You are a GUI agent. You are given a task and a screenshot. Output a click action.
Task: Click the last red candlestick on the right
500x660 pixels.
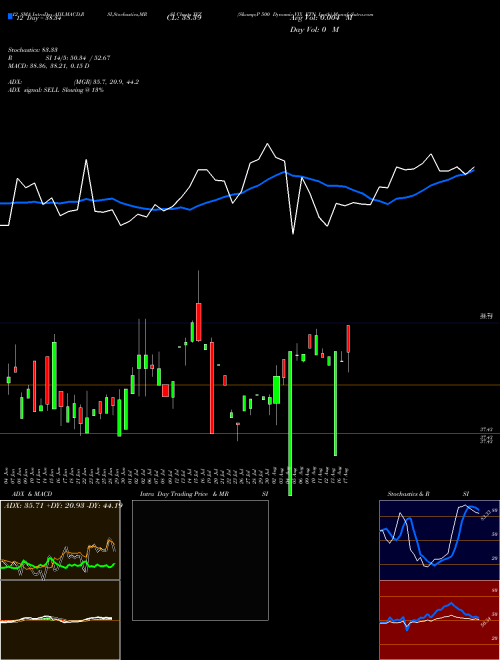coord(348,339)
